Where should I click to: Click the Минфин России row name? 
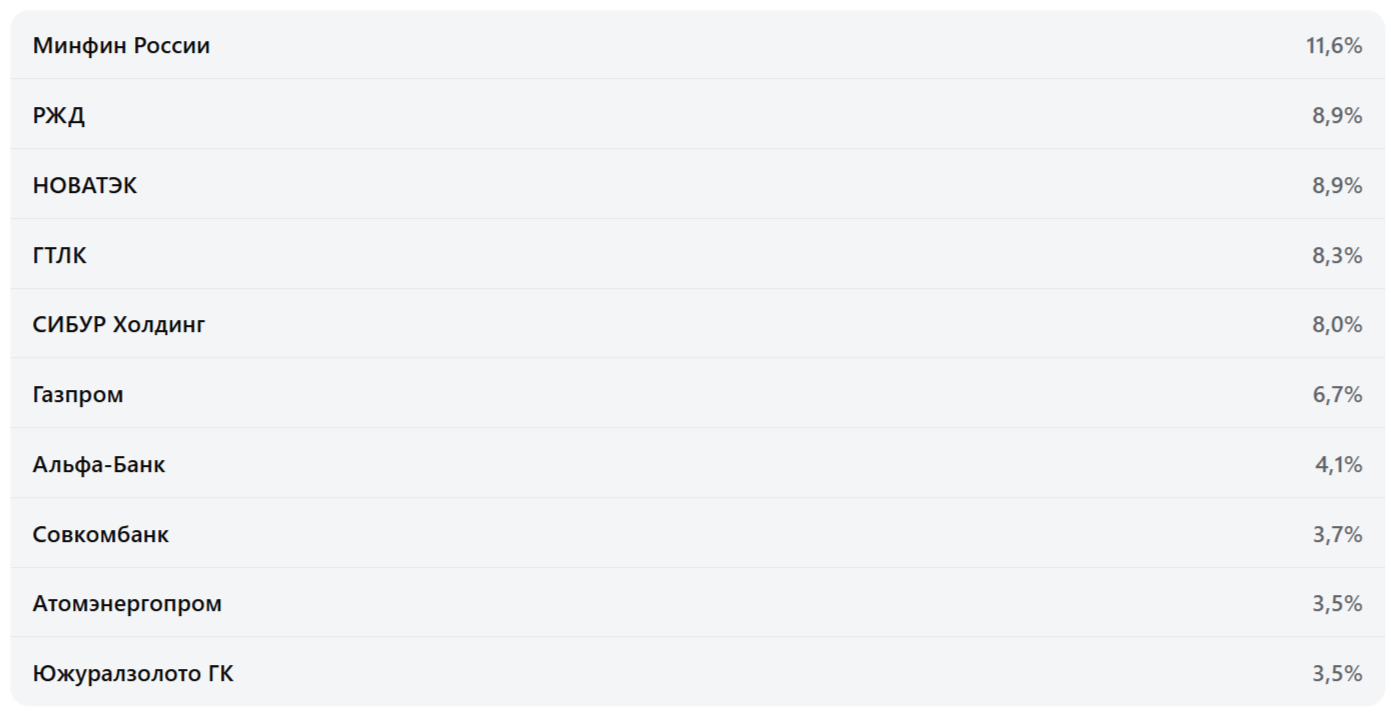click(121, 45)
